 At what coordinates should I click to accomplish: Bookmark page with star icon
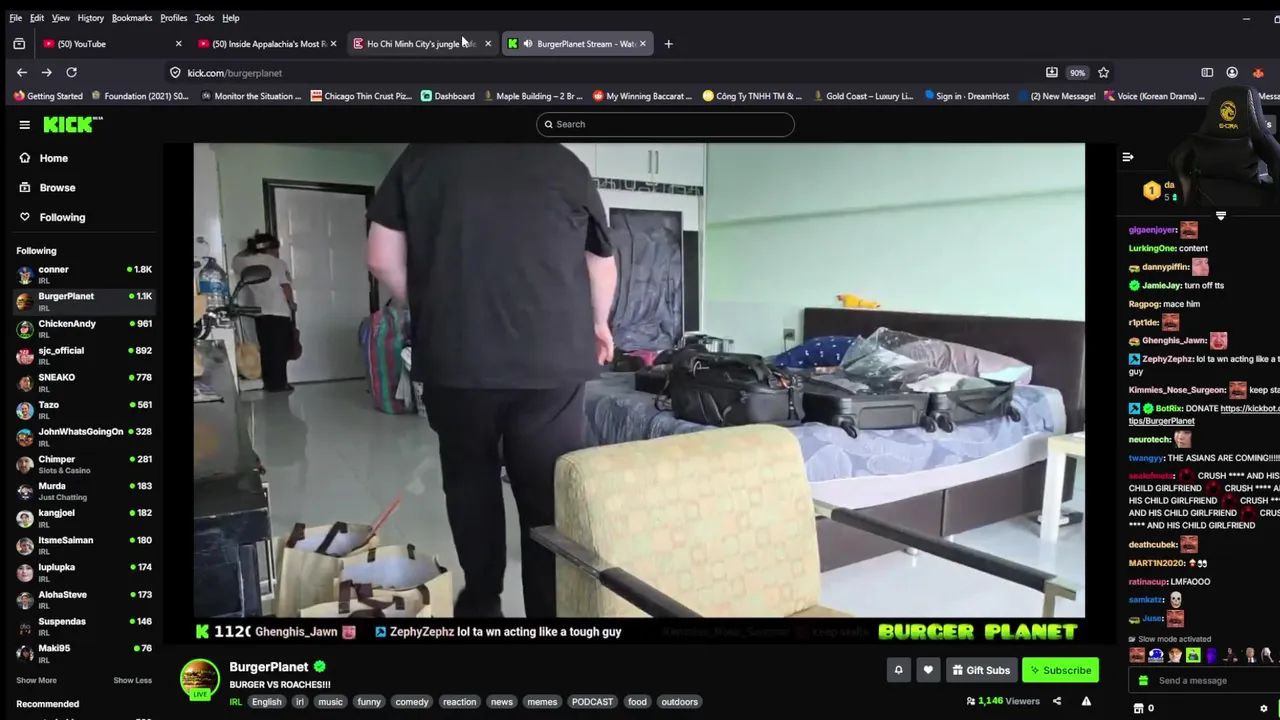[1104, 72]
